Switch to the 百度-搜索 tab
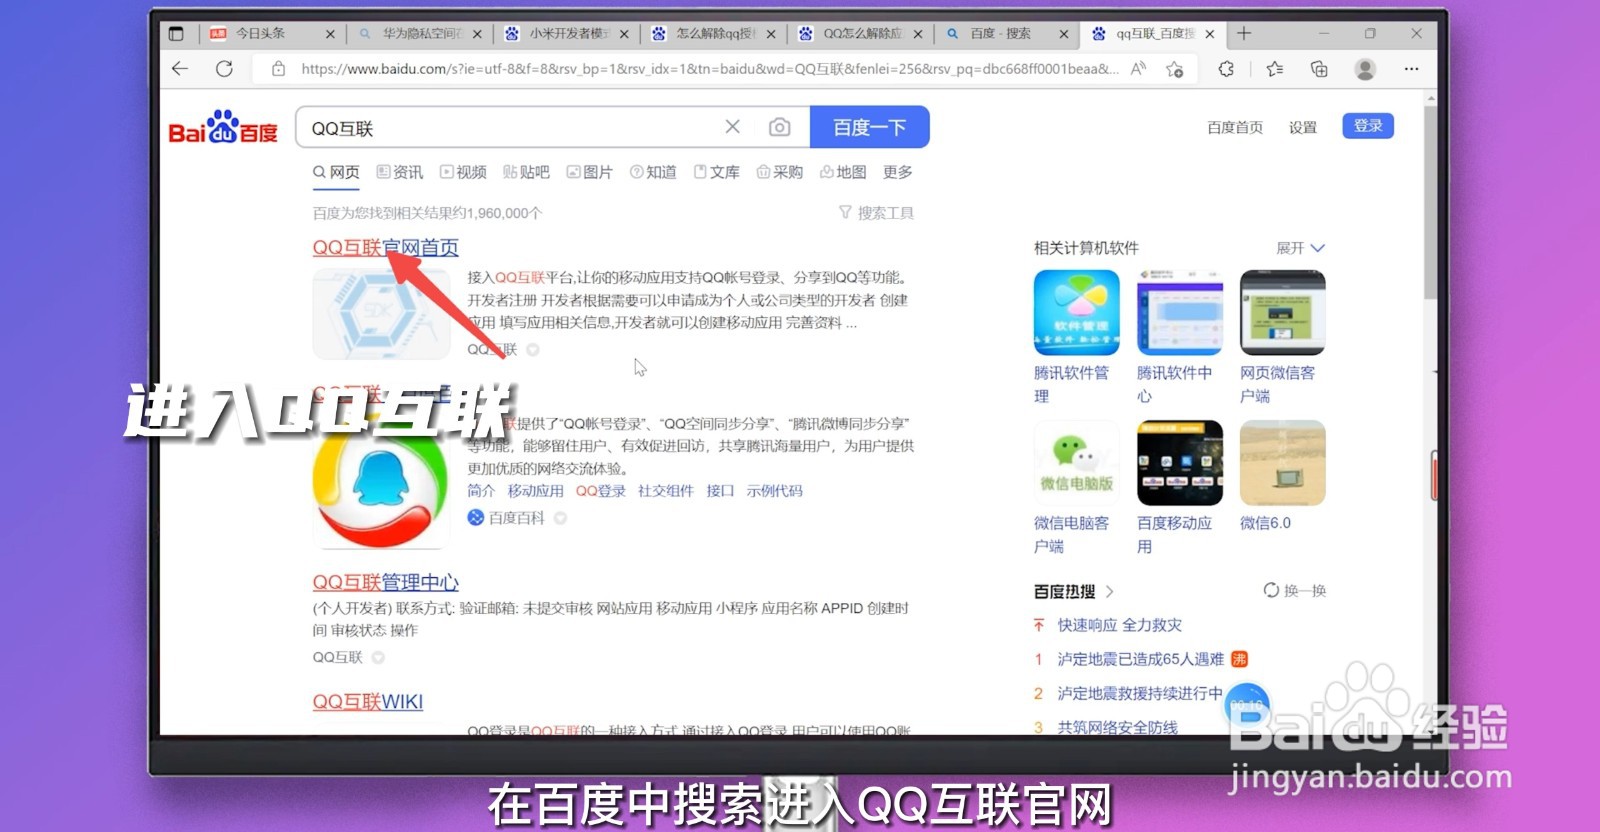The width and height of the screenshot is (1600, 832). coord(1007,34)
